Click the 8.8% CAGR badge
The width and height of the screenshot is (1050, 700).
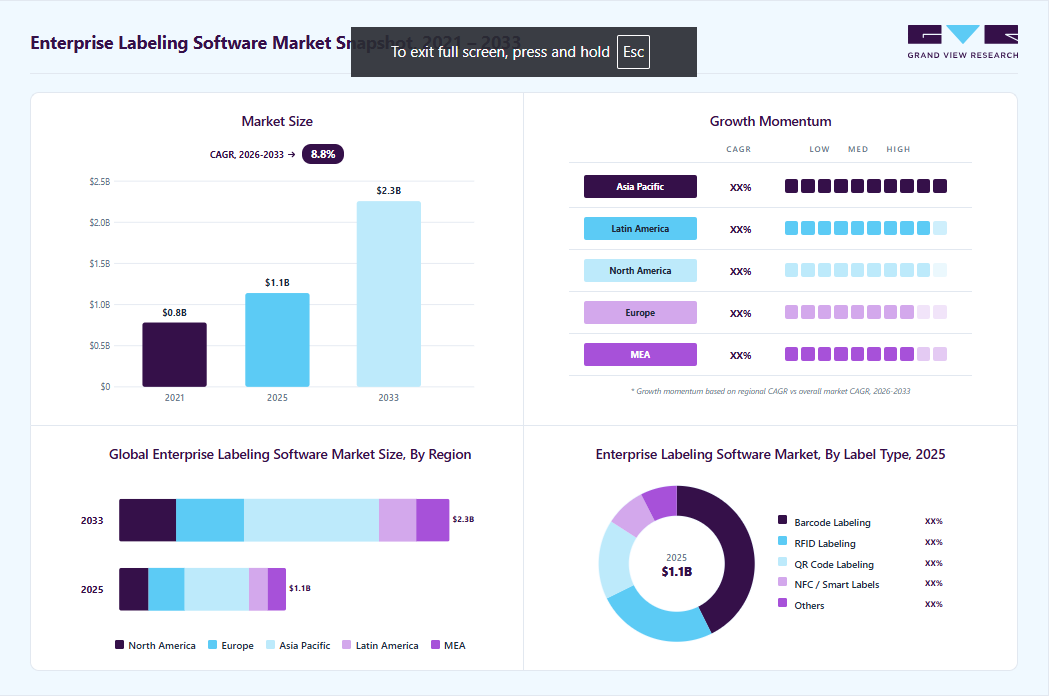(x=323, y=154)
